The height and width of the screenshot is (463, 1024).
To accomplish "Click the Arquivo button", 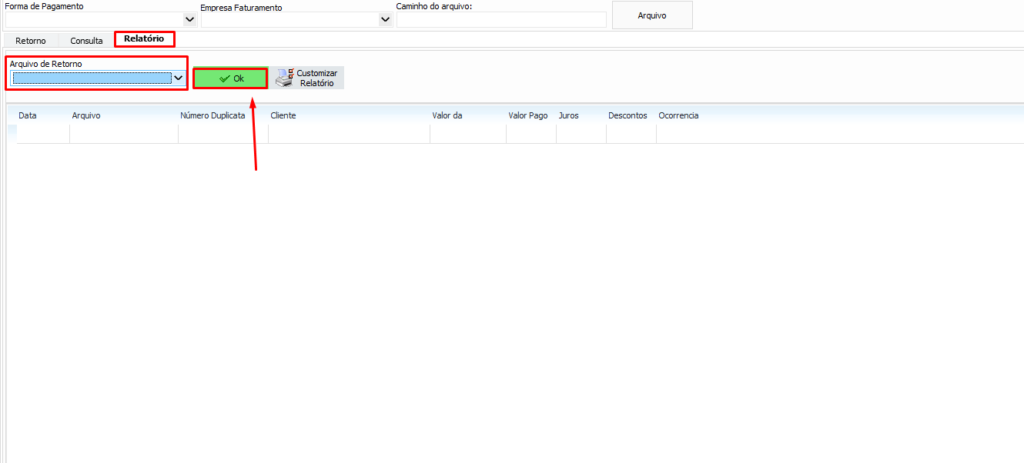I will point(651,16).
